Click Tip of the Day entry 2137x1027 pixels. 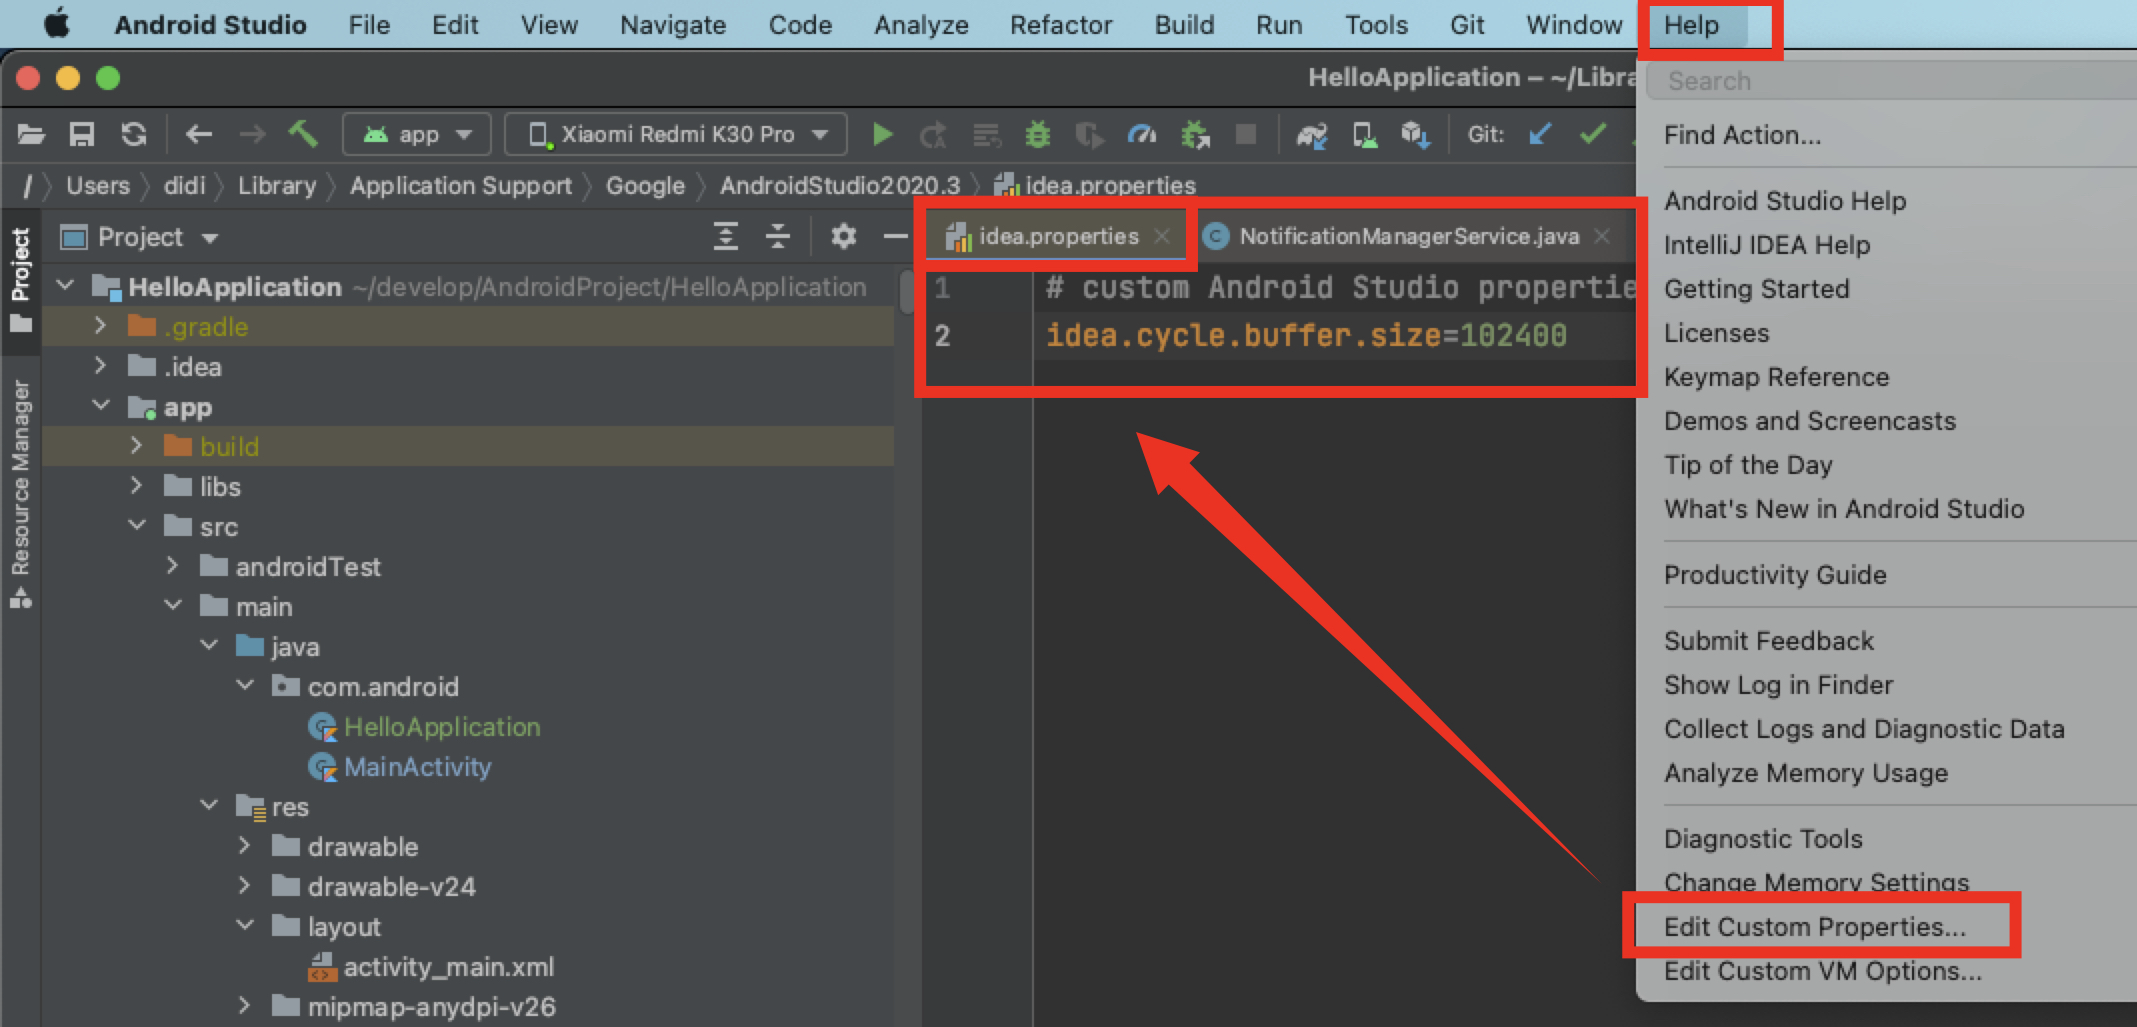click(1748, 465)
